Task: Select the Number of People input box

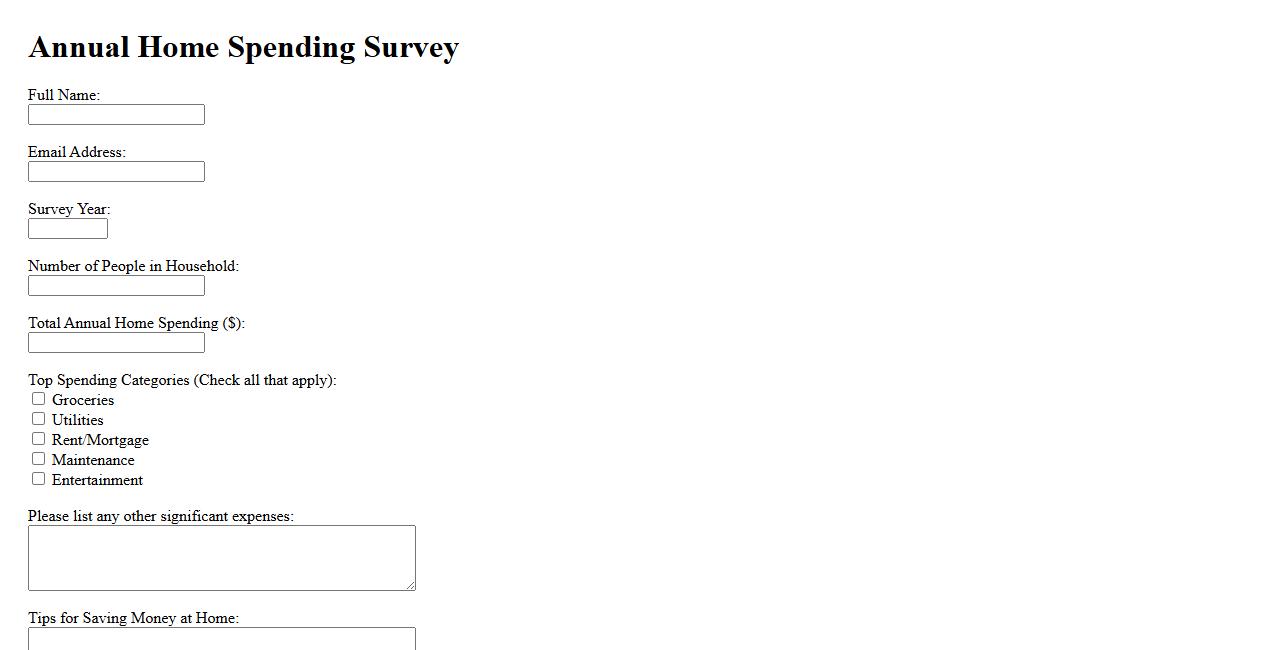Action: (x=116, y=286)
